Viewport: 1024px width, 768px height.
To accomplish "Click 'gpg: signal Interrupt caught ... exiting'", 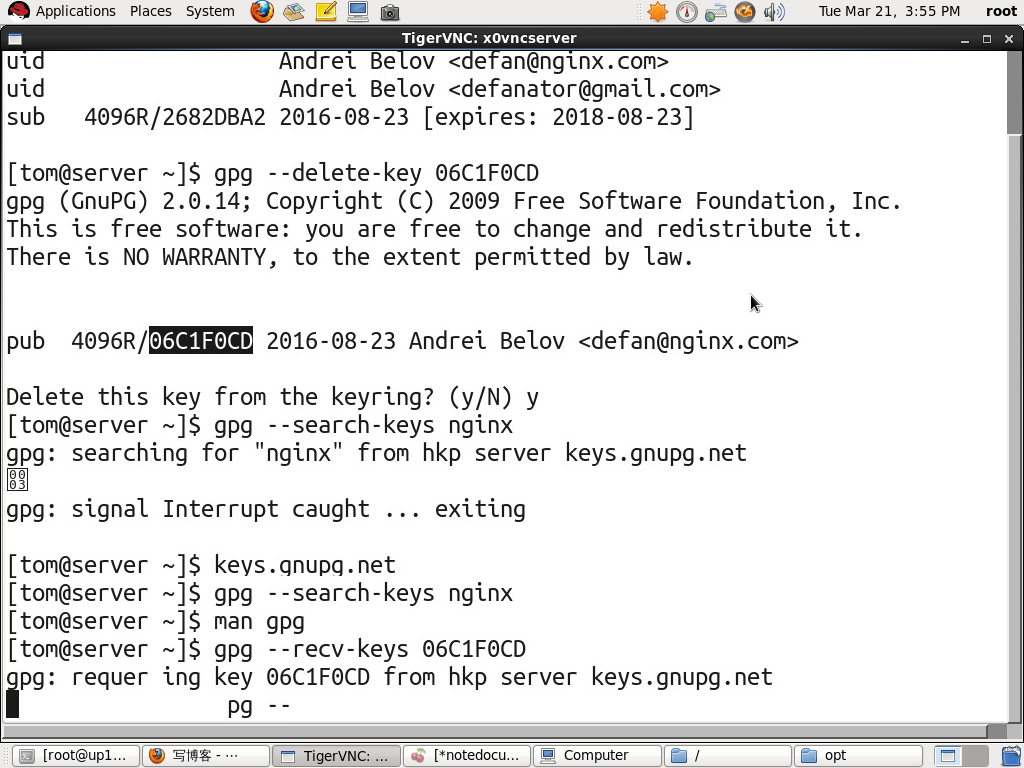I will (x=266, y=509).
